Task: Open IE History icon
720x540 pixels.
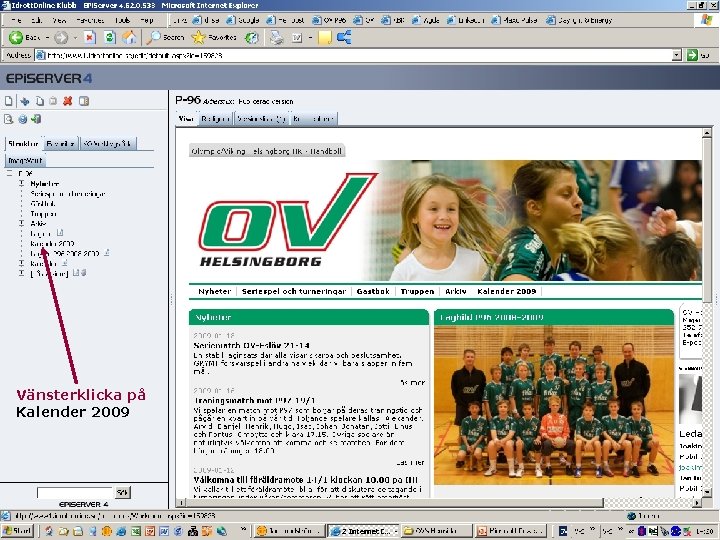Action: [x=251, y=37]
